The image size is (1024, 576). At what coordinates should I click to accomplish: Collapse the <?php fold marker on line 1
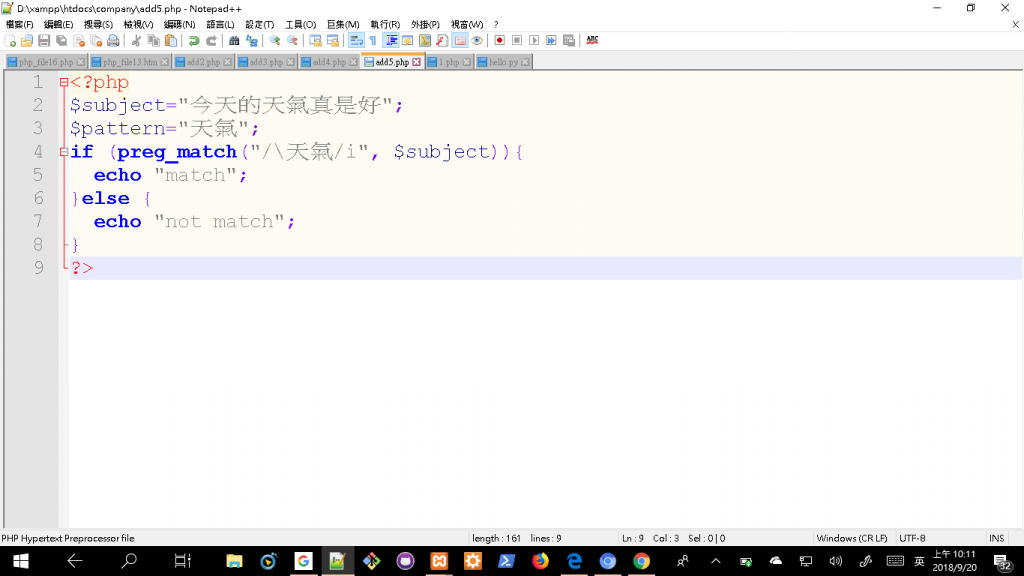point(63,82)
